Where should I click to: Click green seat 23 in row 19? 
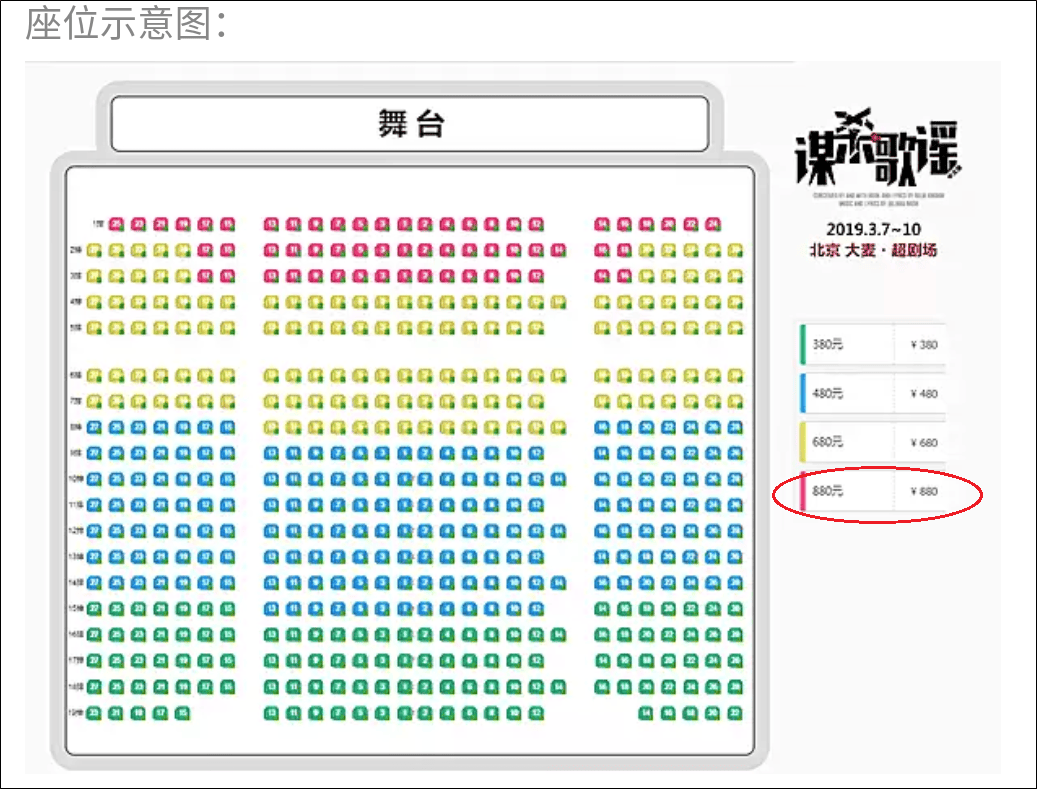(x=95, y=713)
